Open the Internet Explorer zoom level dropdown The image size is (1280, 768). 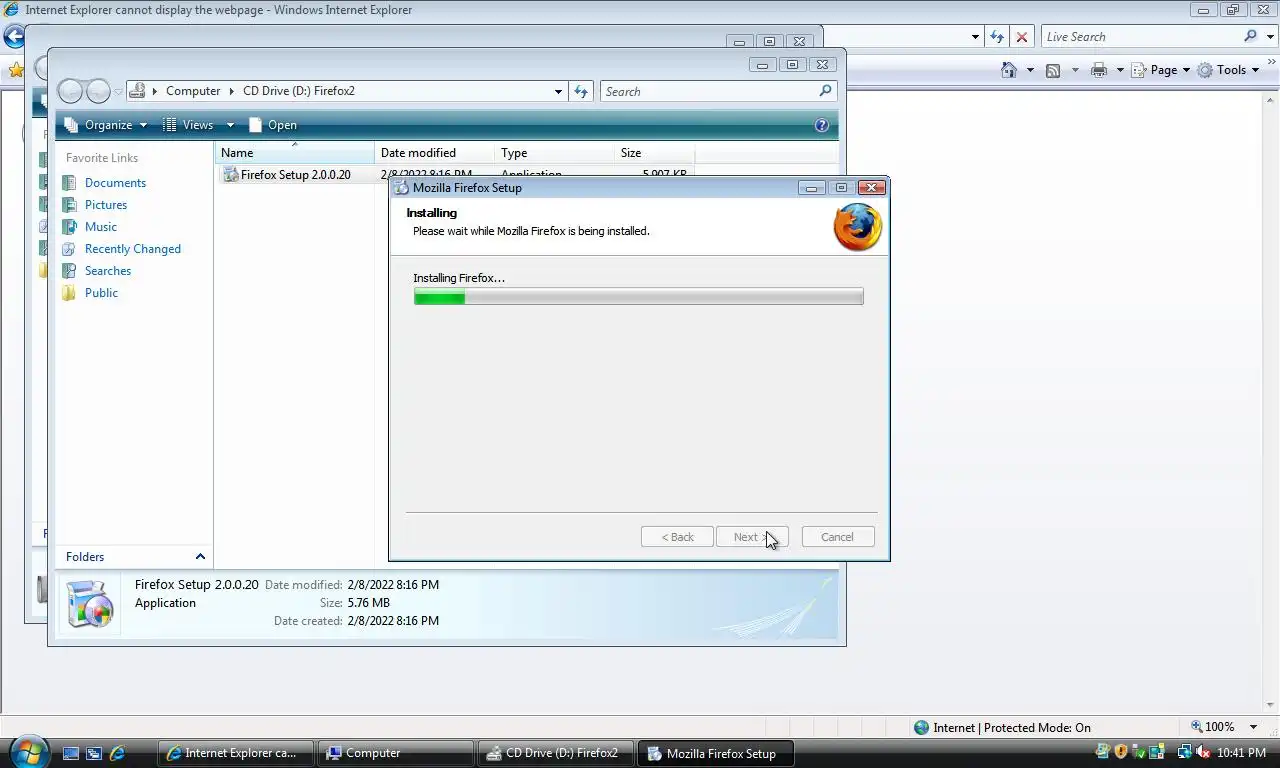tap(1255, 727)
